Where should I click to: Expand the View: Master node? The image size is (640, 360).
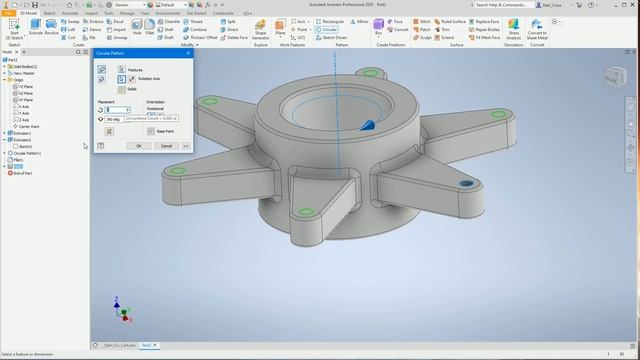point(4,73)
